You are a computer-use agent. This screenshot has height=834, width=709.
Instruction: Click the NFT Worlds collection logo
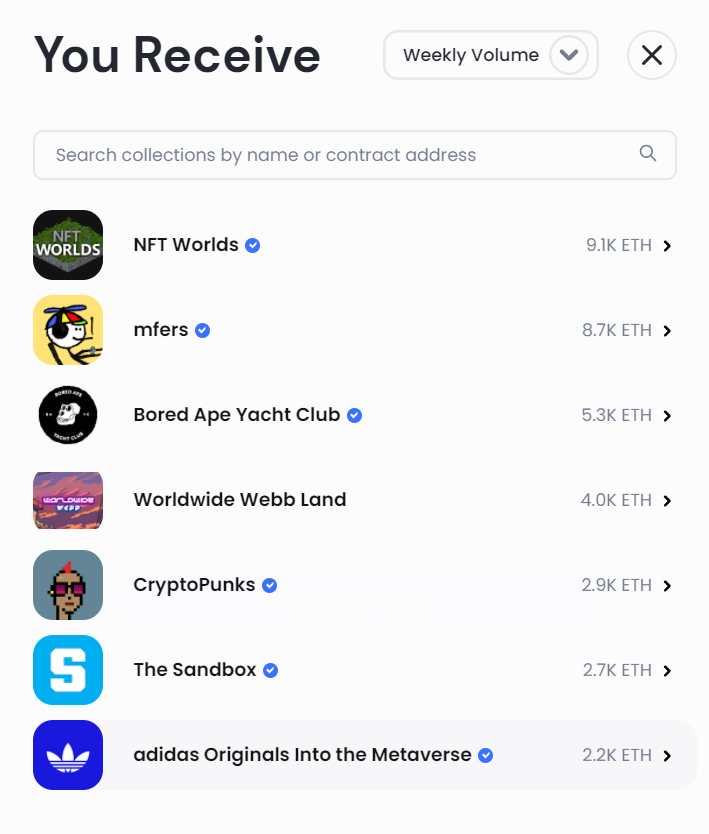coord(68,245)
